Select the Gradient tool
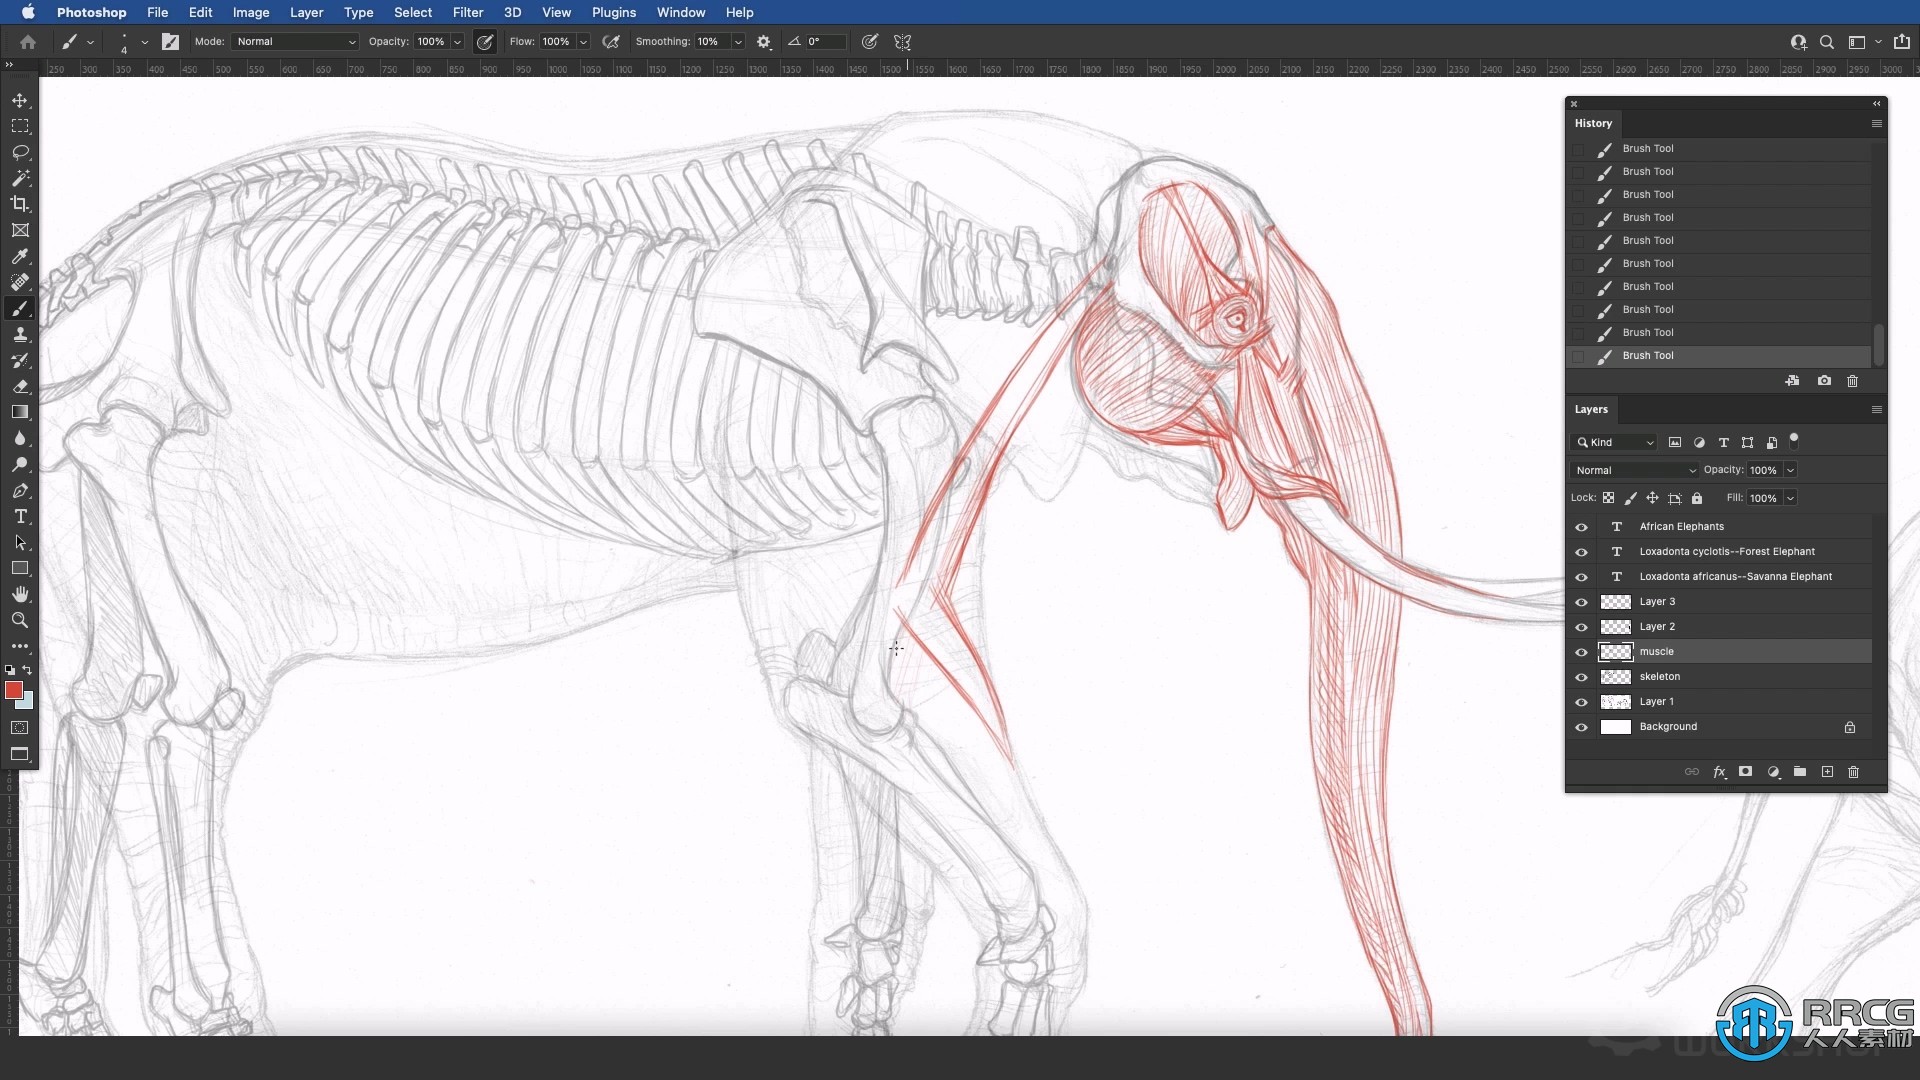 point(20,412)
